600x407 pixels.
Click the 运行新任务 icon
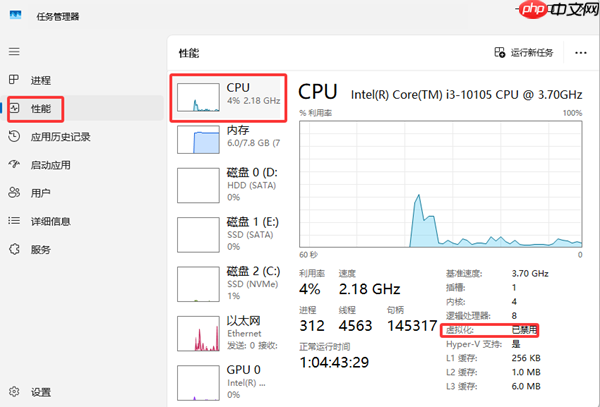point(499,52)
